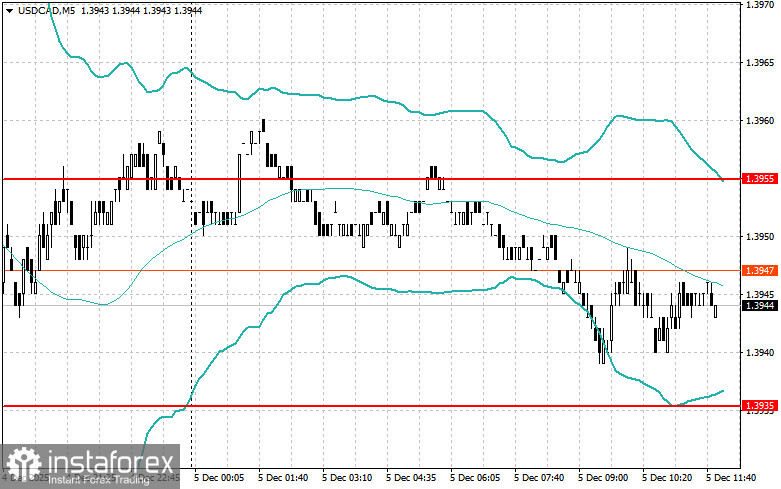Click the 5 Dec 01:40 time label
This screenshot has width=781, height=489.
pyautogui.click(x=283, y=478)
